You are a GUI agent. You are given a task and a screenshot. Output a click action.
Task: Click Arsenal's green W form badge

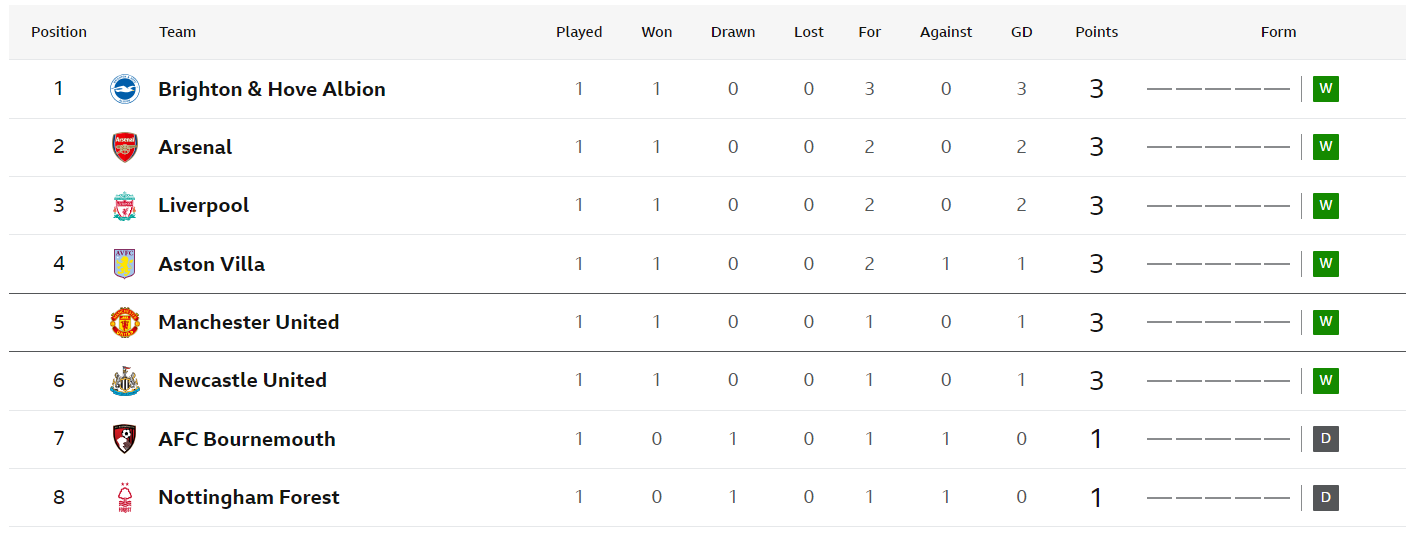click(x=1326, y=147)
